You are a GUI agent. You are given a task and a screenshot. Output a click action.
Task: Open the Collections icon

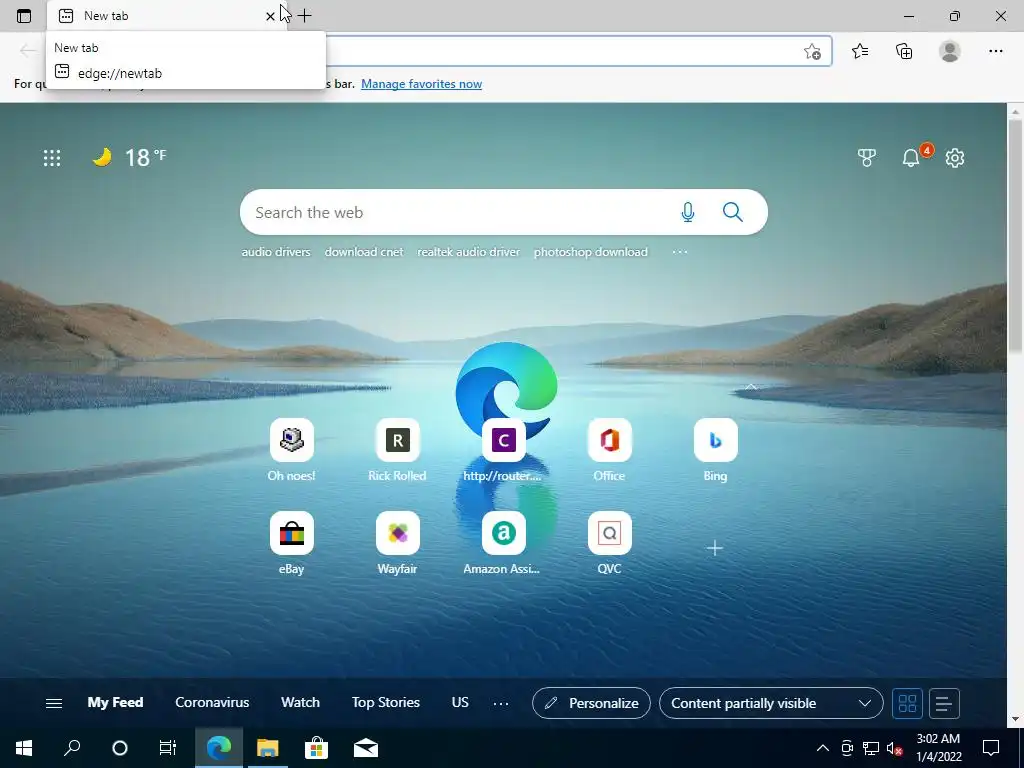click(x=904, y=51)
